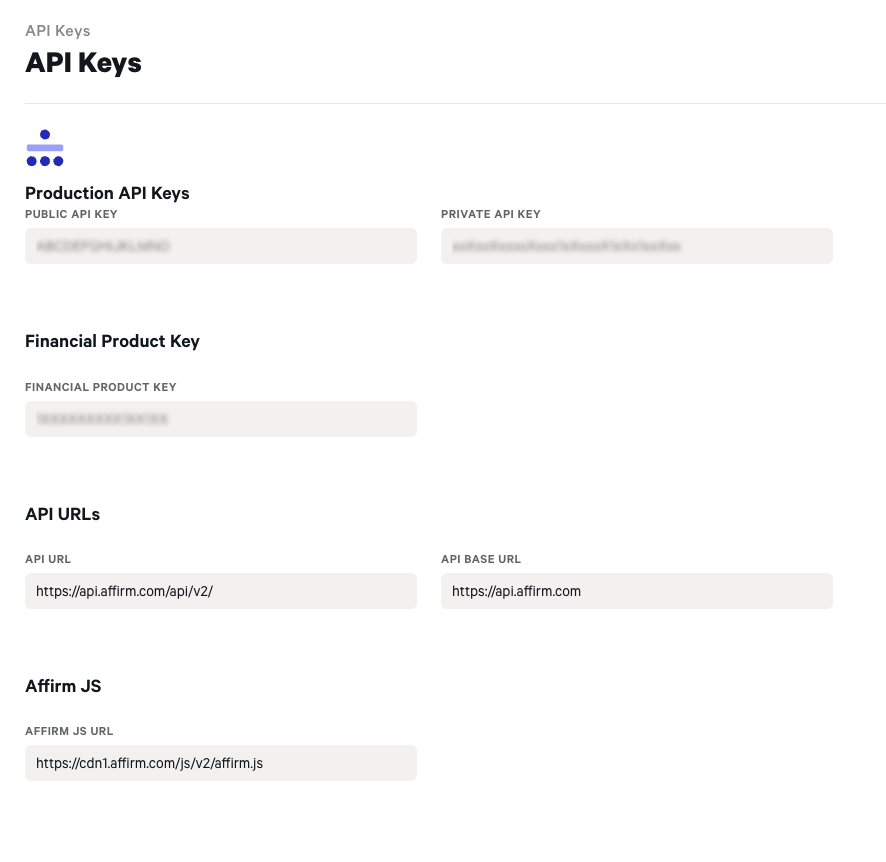
Task: Click the API Base URL field
Action: [x=637, y=591]
